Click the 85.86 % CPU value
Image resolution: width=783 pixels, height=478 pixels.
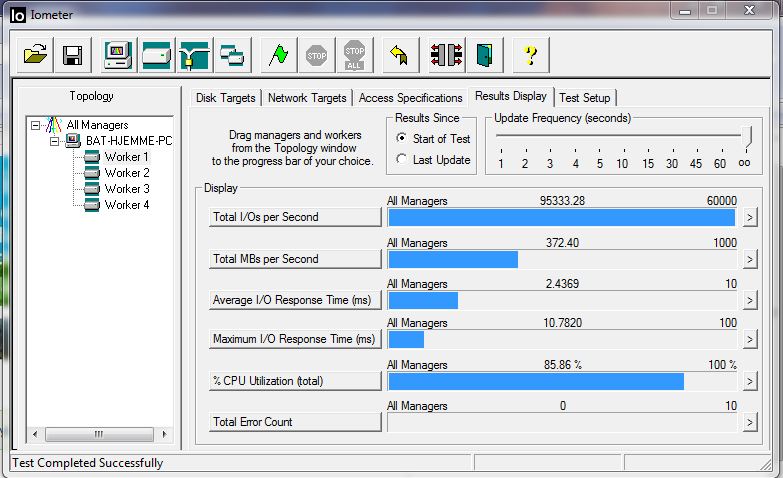[563, 365]
